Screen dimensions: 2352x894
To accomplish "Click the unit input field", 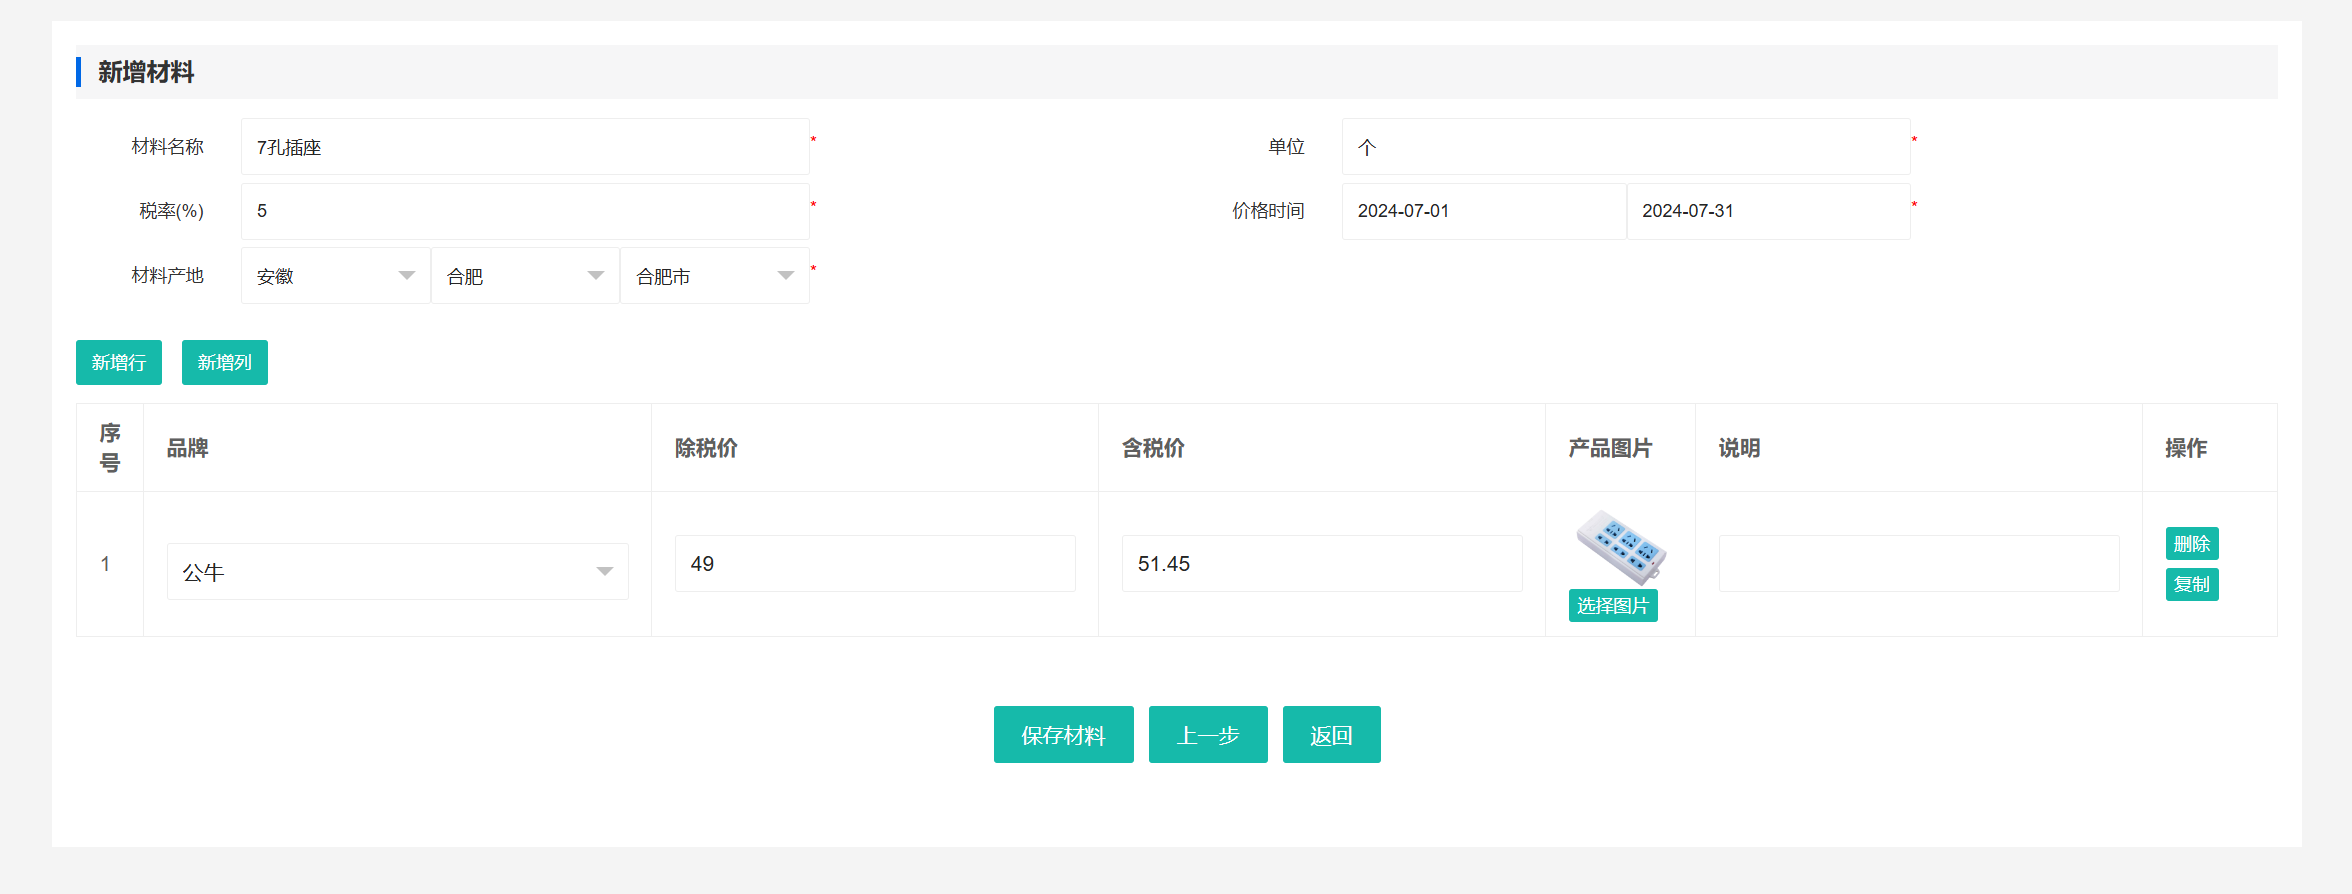I will point(1625,147).
